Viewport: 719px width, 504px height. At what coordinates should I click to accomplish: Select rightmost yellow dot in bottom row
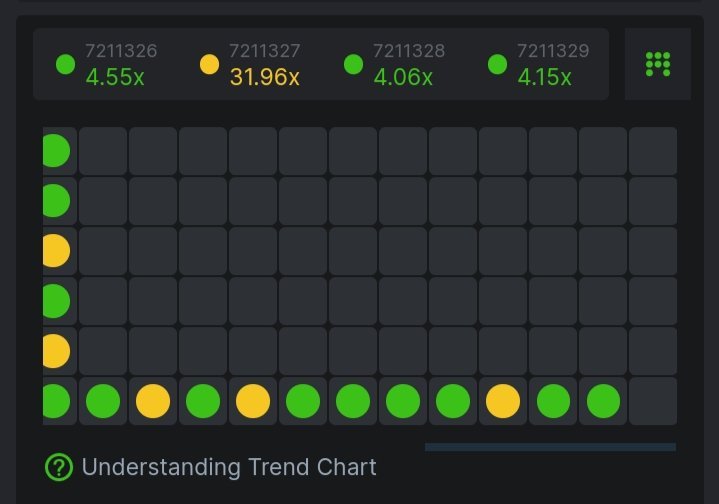(x=503, y=401)
